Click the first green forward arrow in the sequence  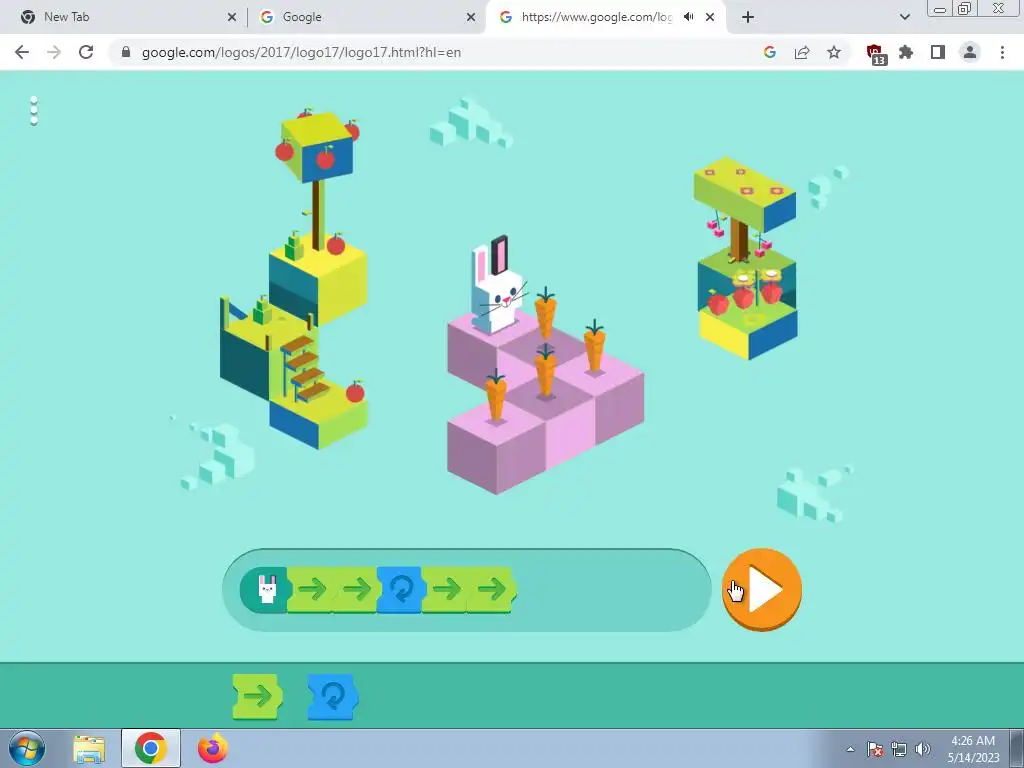[x=312, y=590]
